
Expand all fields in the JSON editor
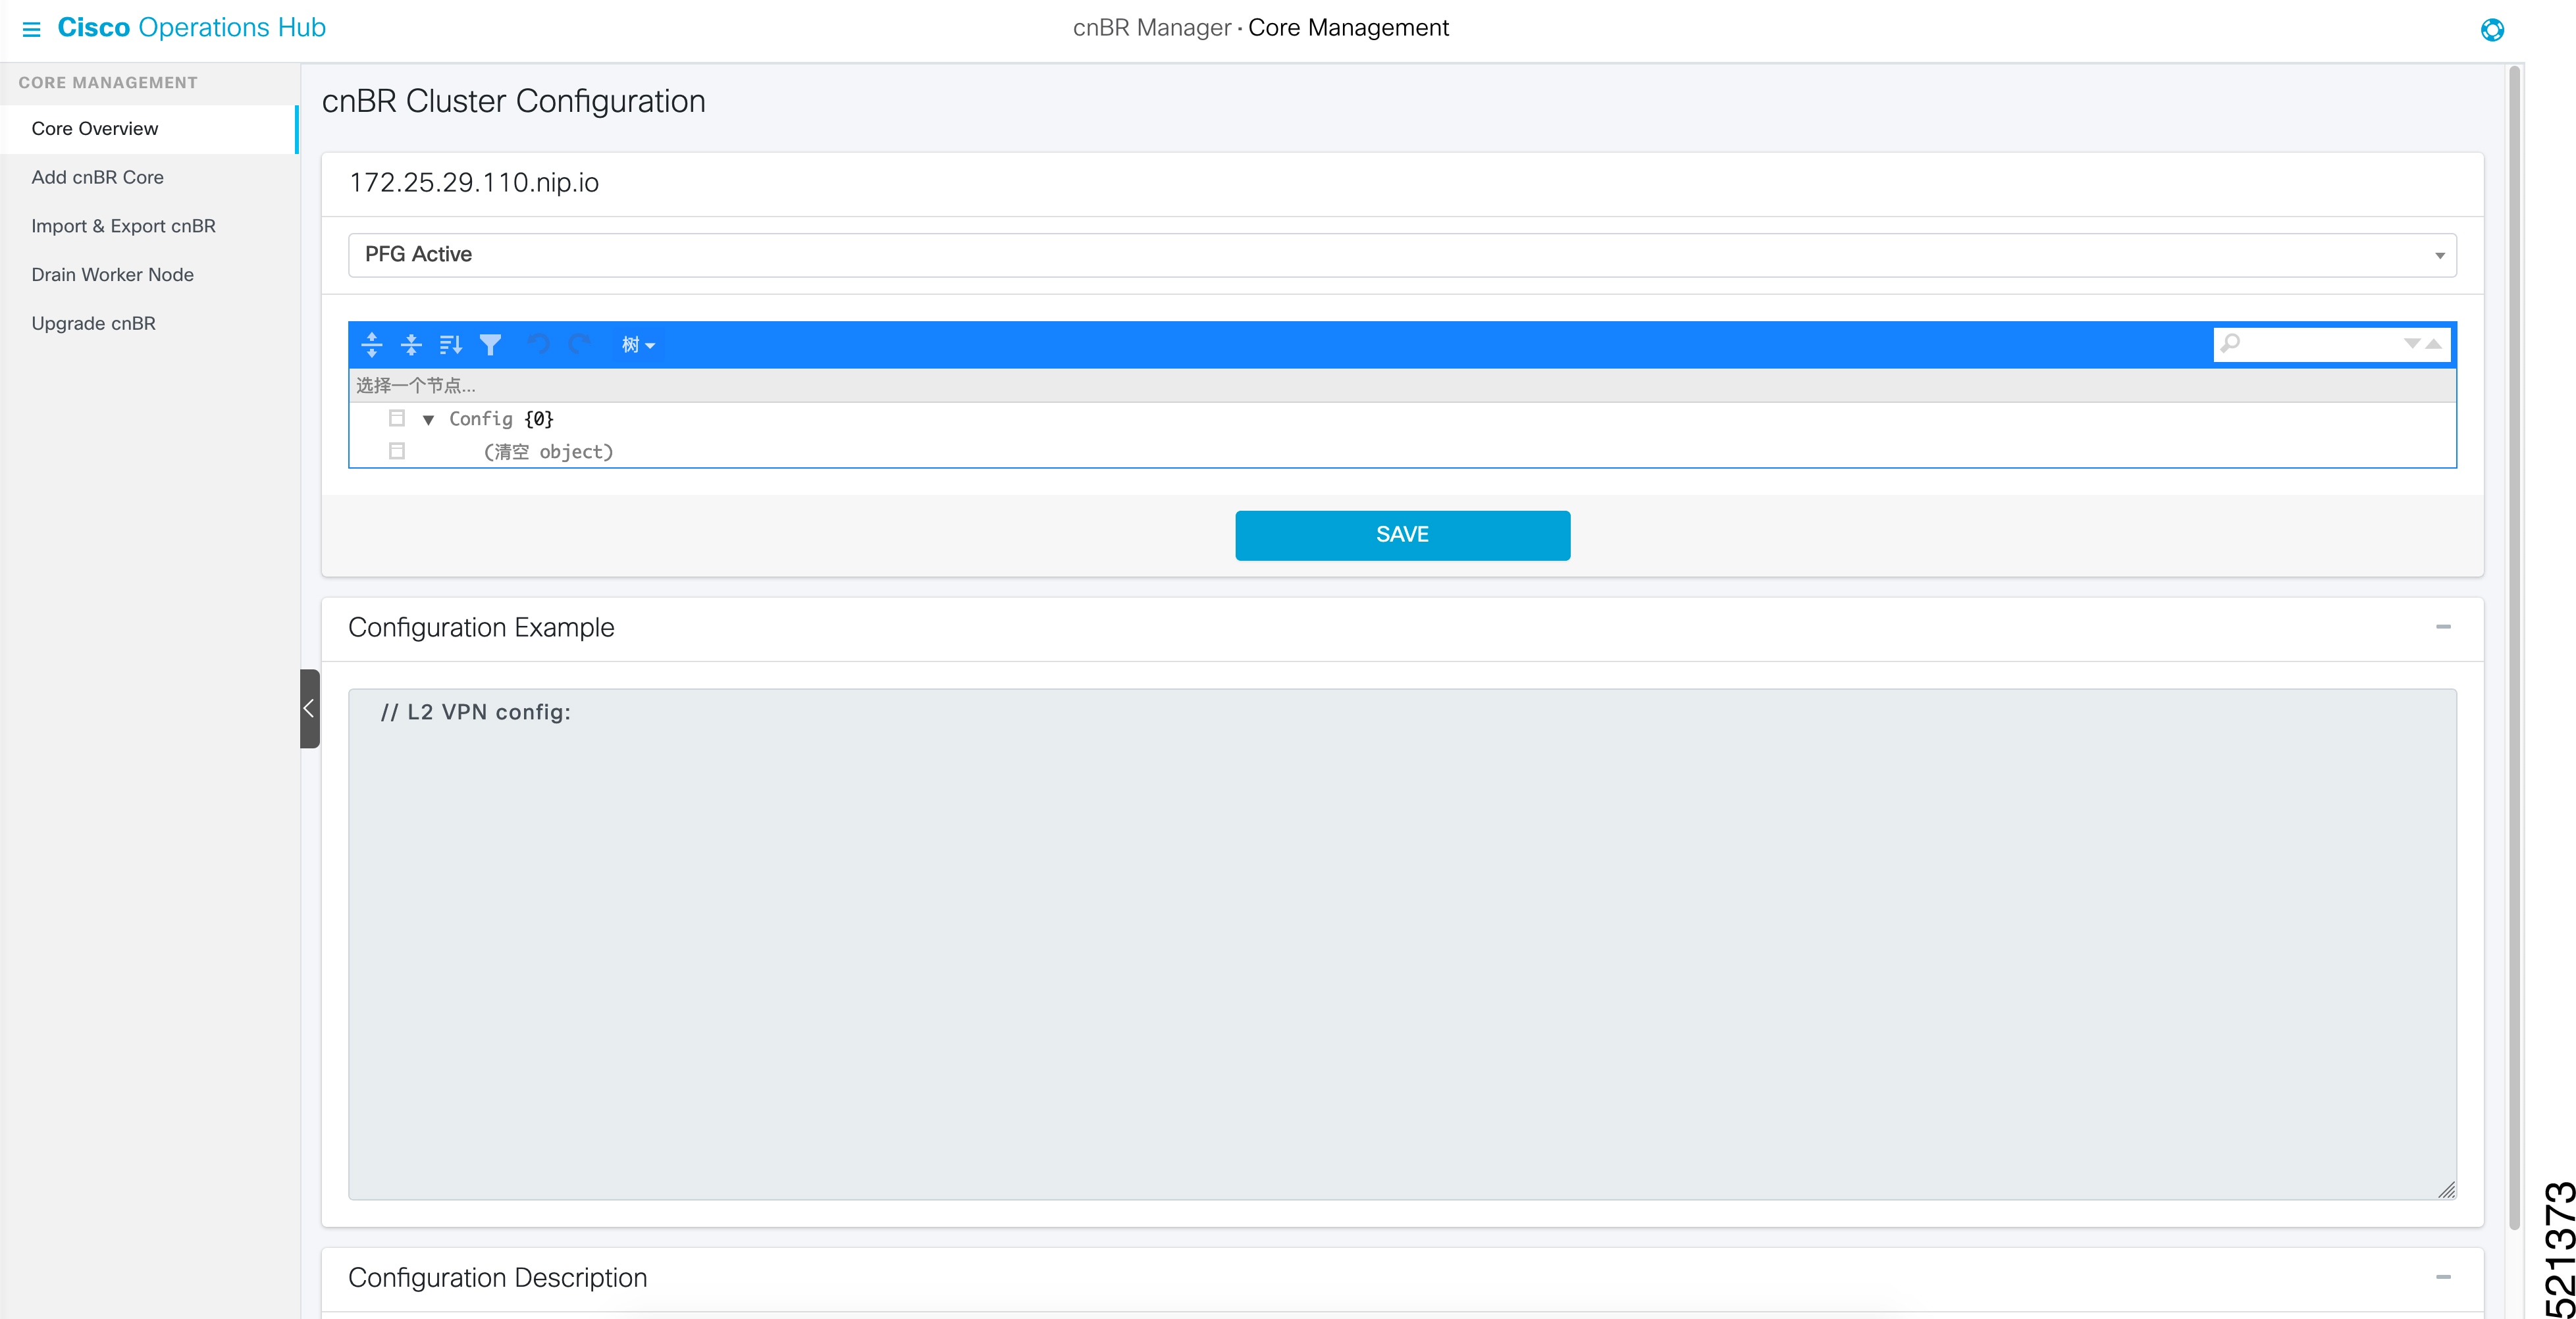(372, 345)
